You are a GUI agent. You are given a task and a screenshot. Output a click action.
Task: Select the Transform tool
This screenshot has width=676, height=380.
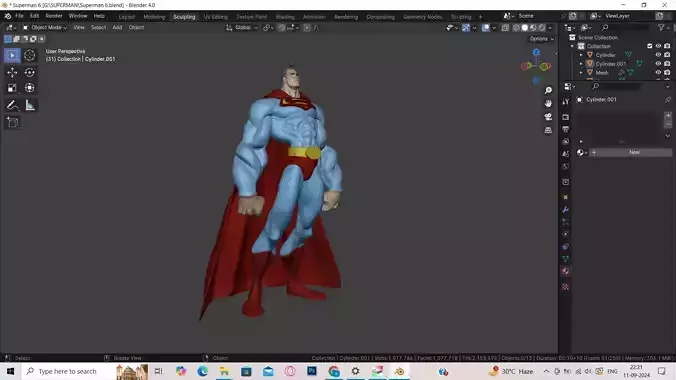coord(29,88)
